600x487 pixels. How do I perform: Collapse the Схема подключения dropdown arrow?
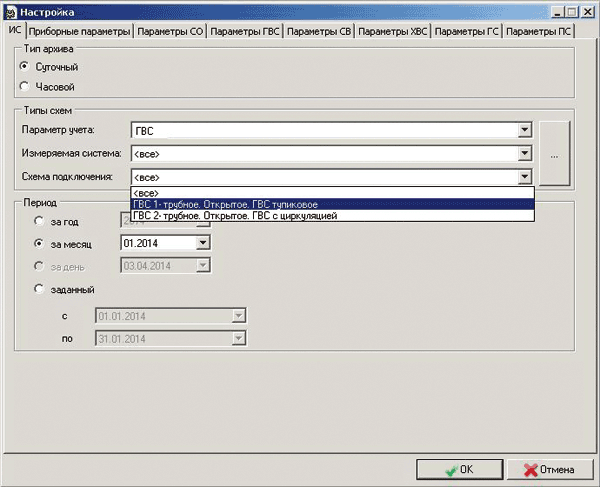tap(525, 177)
